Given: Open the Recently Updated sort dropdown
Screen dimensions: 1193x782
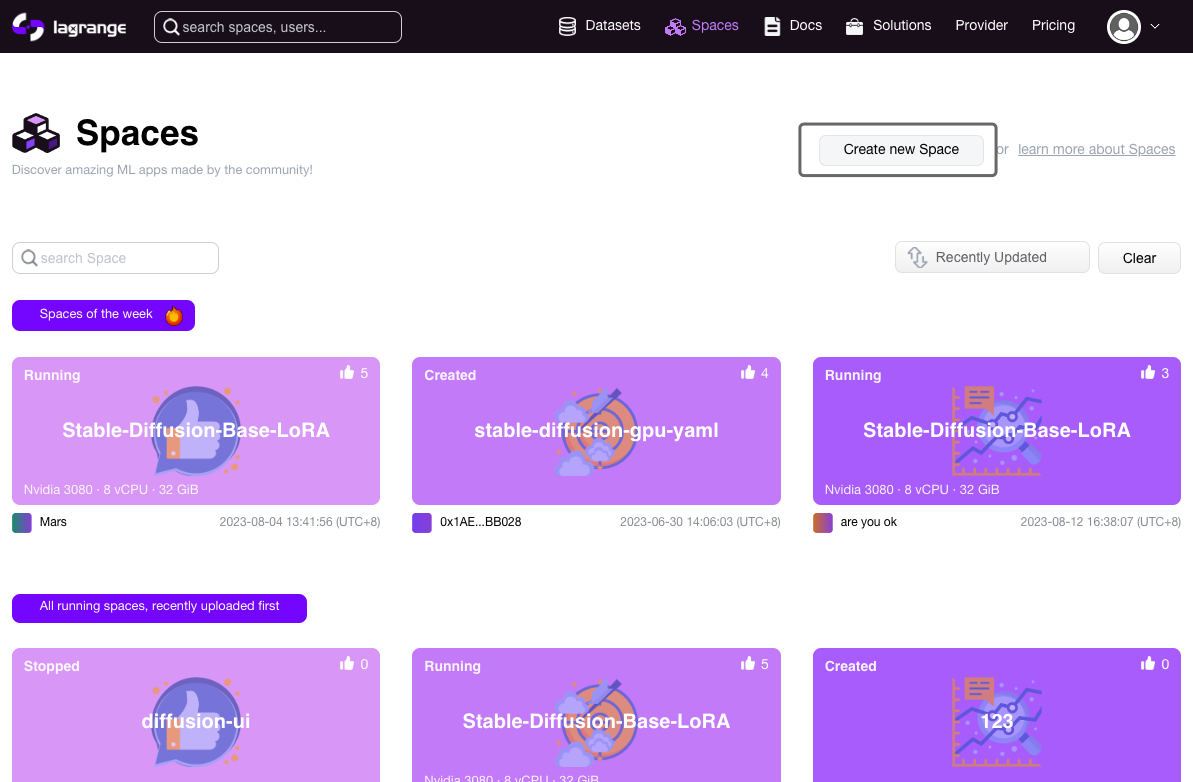Looking at the screenshot, I should [x=991, y=257].
